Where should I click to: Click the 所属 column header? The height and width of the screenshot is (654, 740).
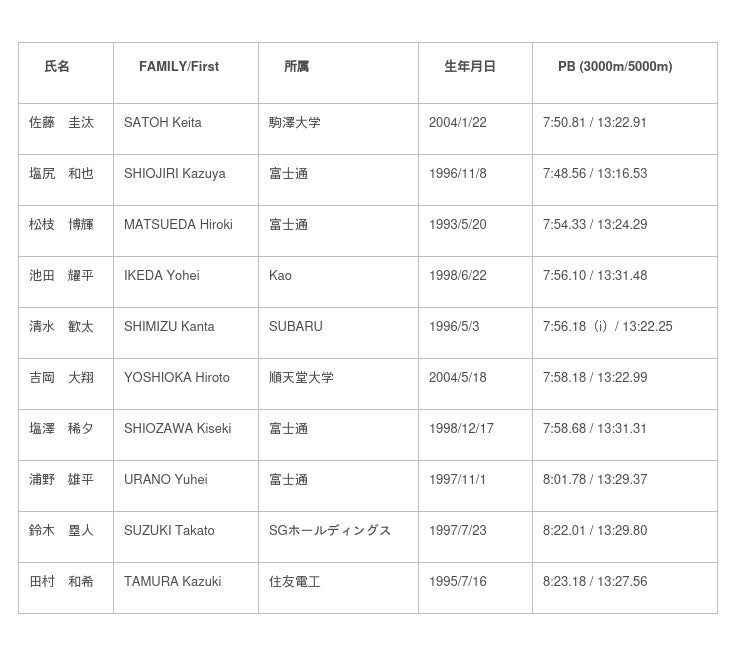click(x=296, y=67)
